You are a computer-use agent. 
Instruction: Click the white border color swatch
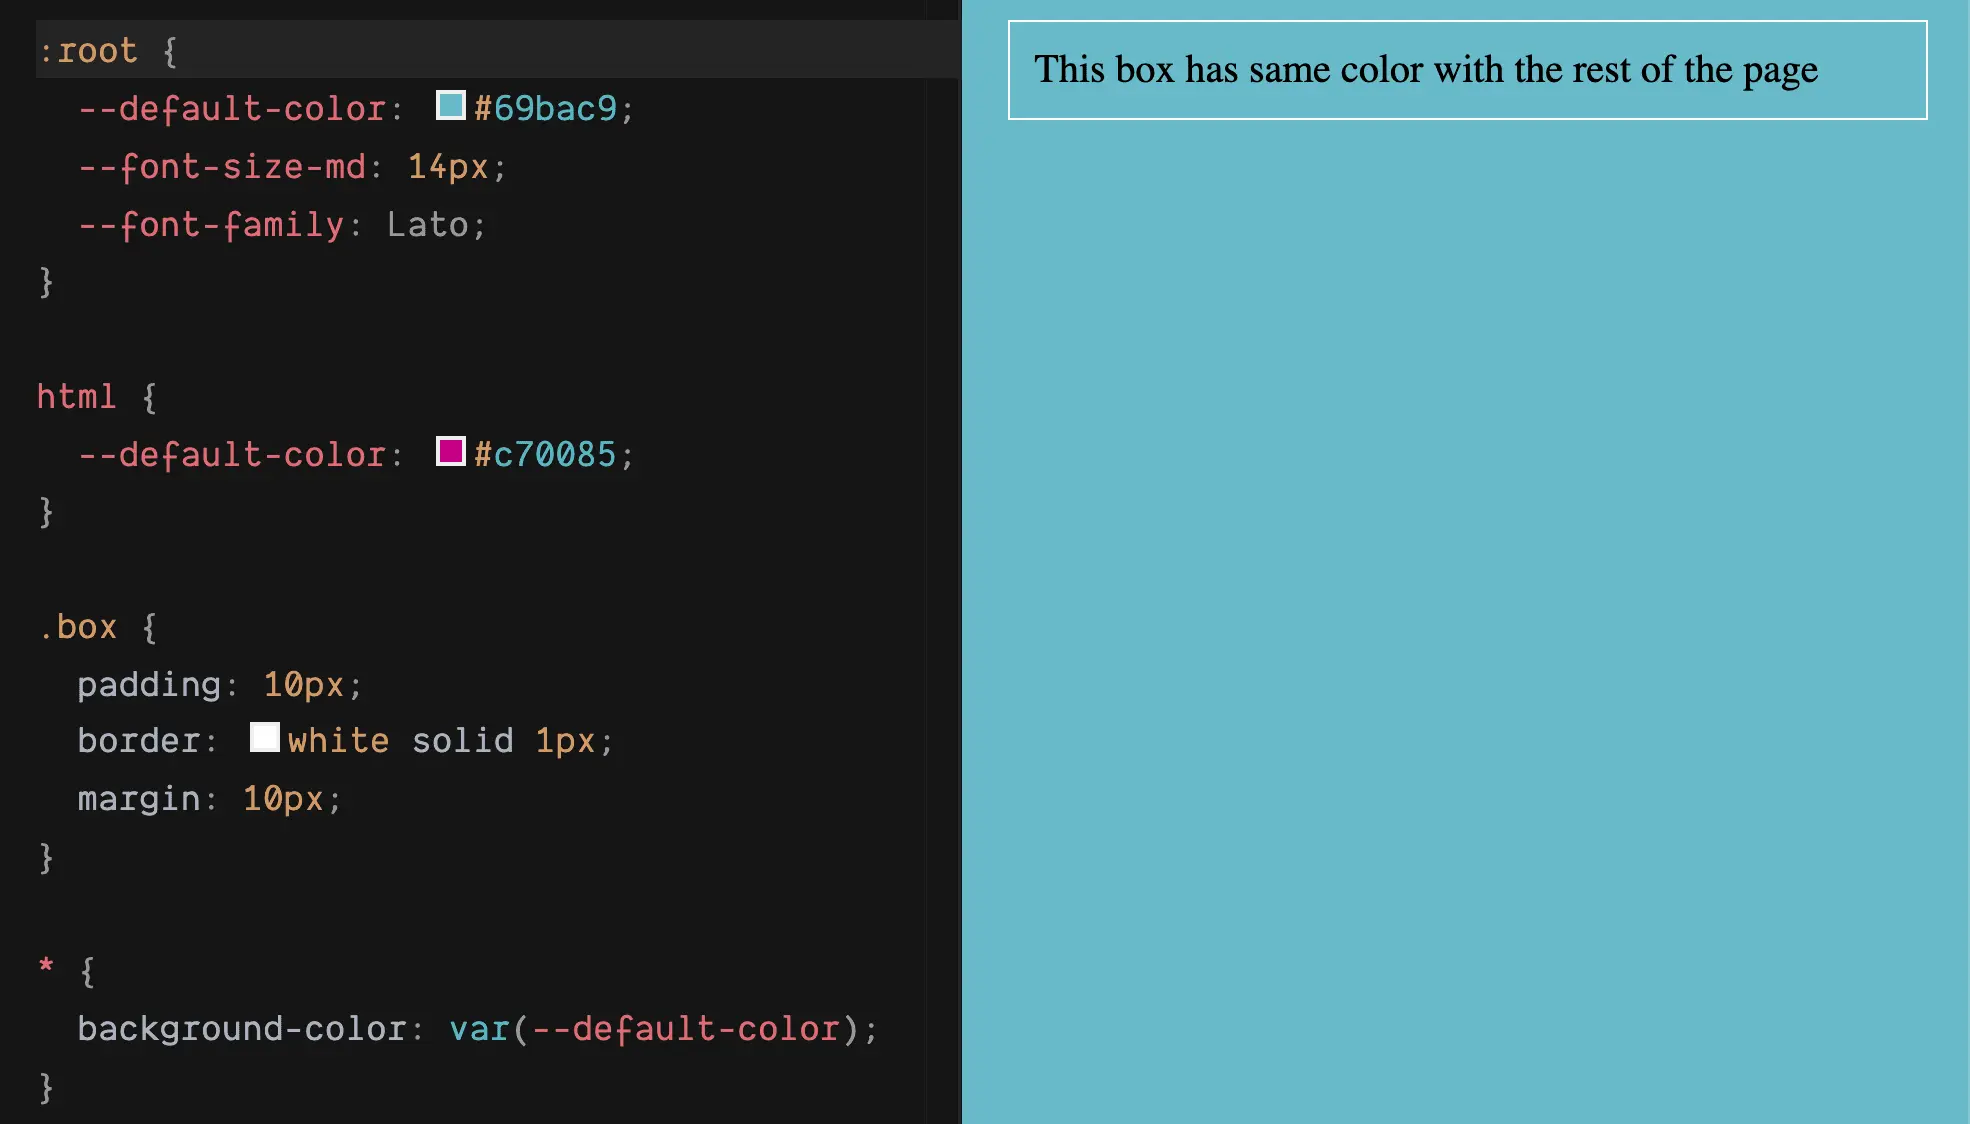click(x=265, y=737)
